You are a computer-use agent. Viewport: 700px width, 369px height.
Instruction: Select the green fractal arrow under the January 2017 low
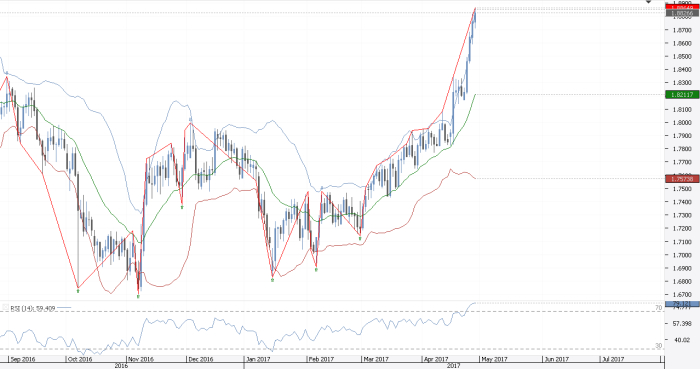[272, 280]
